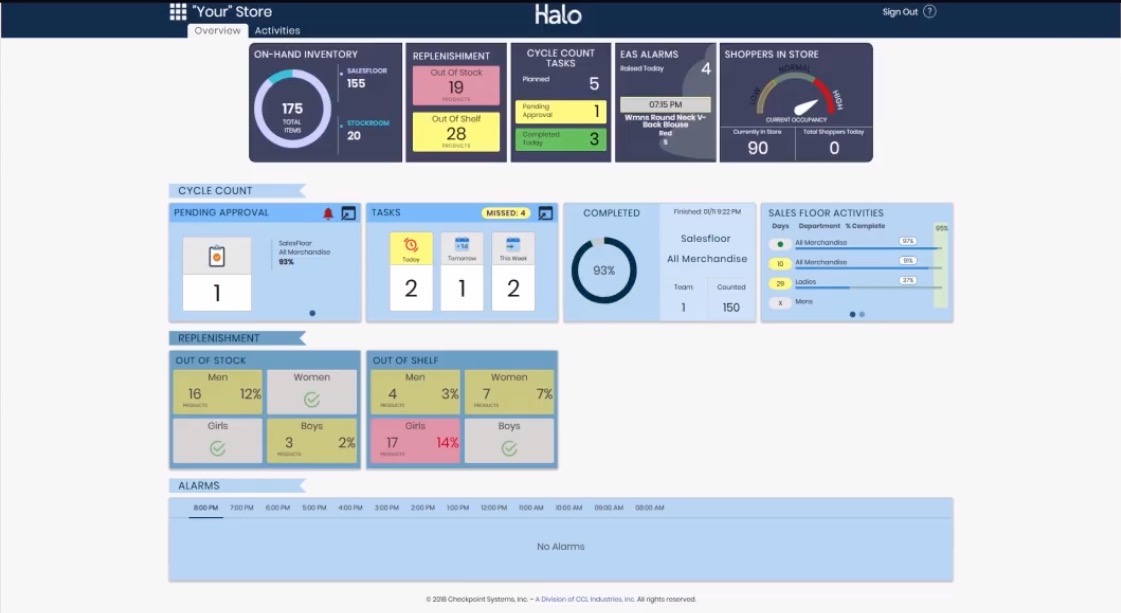Click the Cycle Count Planned 5 value

click(594, 84)
